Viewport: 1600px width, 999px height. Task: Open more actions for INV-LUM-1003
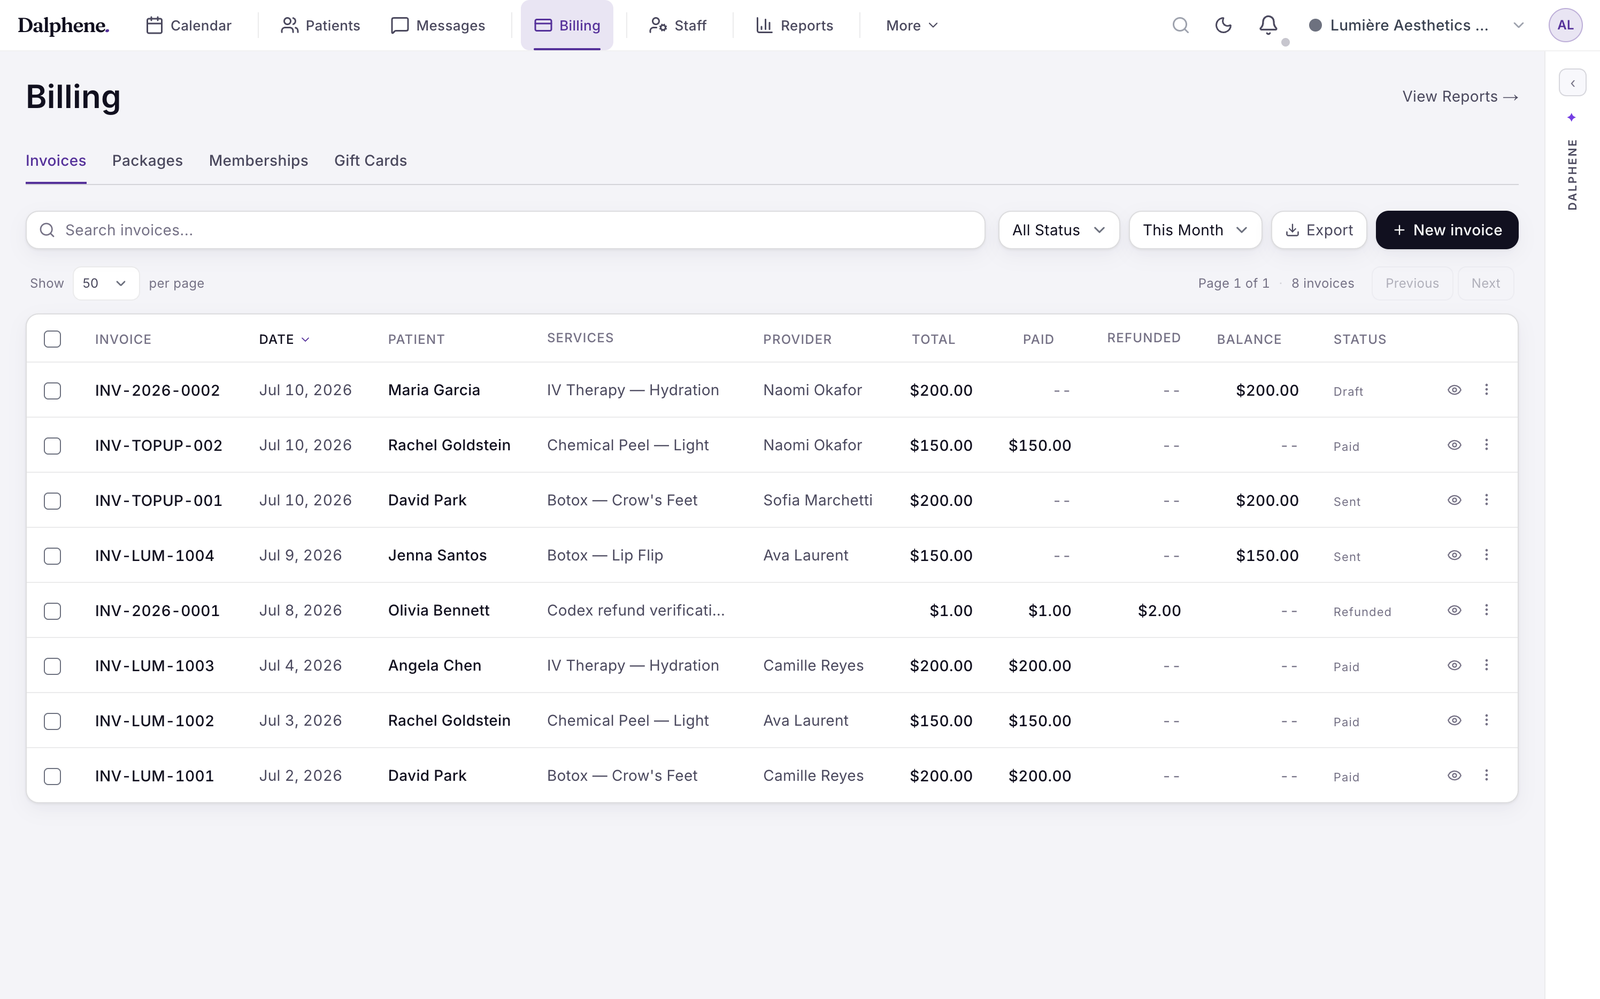pyautogui.click(x=1486, y=665)
